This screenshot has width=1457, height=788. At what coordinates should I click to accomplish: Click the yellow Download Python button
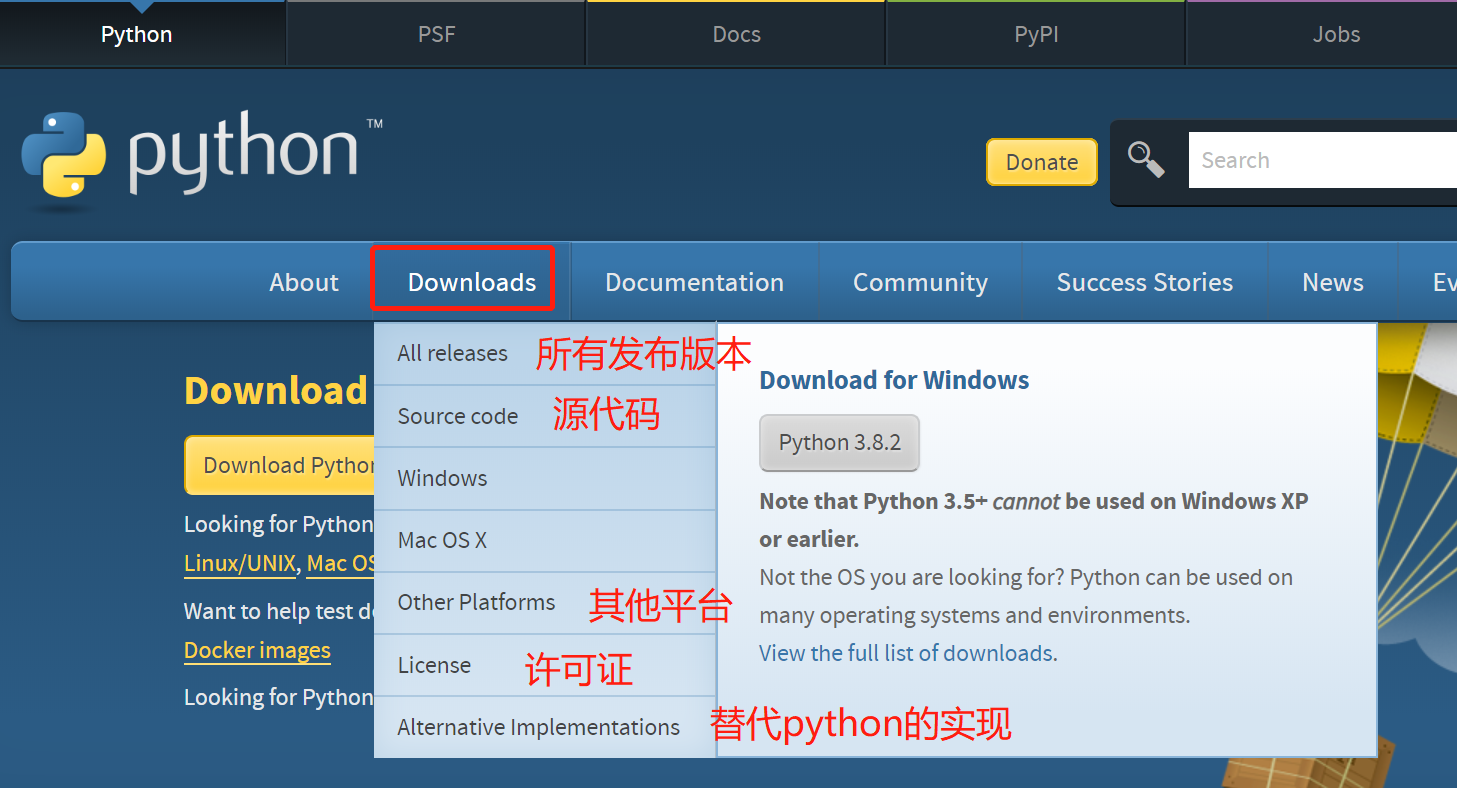click(279, 465)
